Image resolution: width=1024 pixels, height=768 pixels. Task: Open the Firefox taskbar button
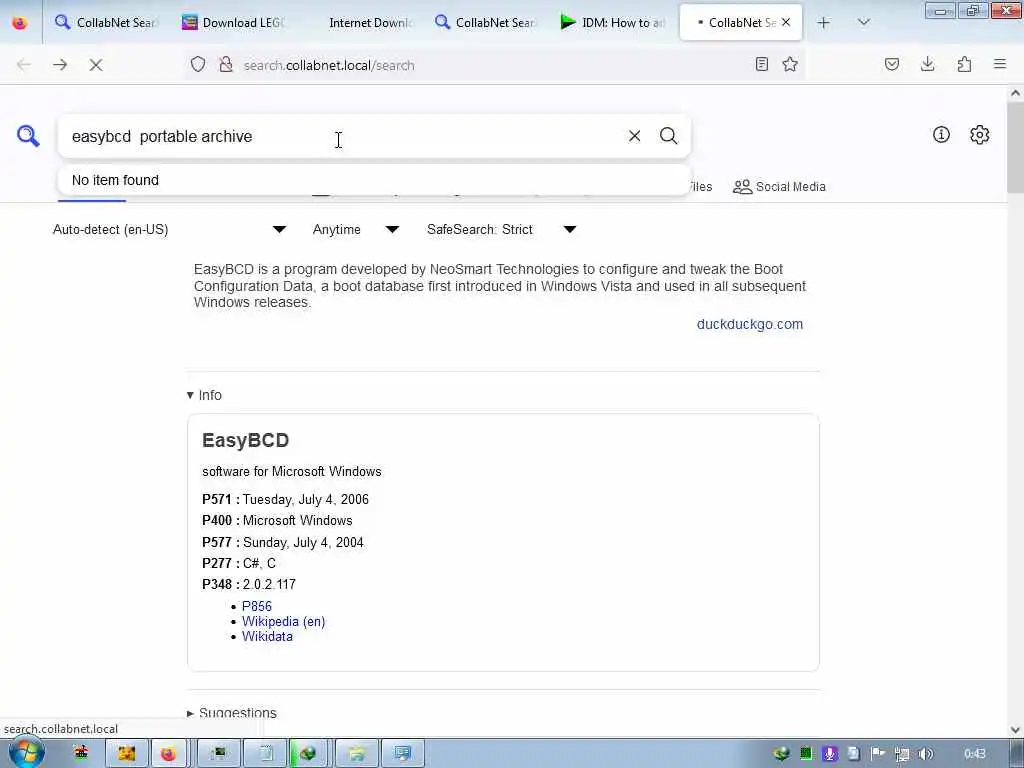click(168, 754)
